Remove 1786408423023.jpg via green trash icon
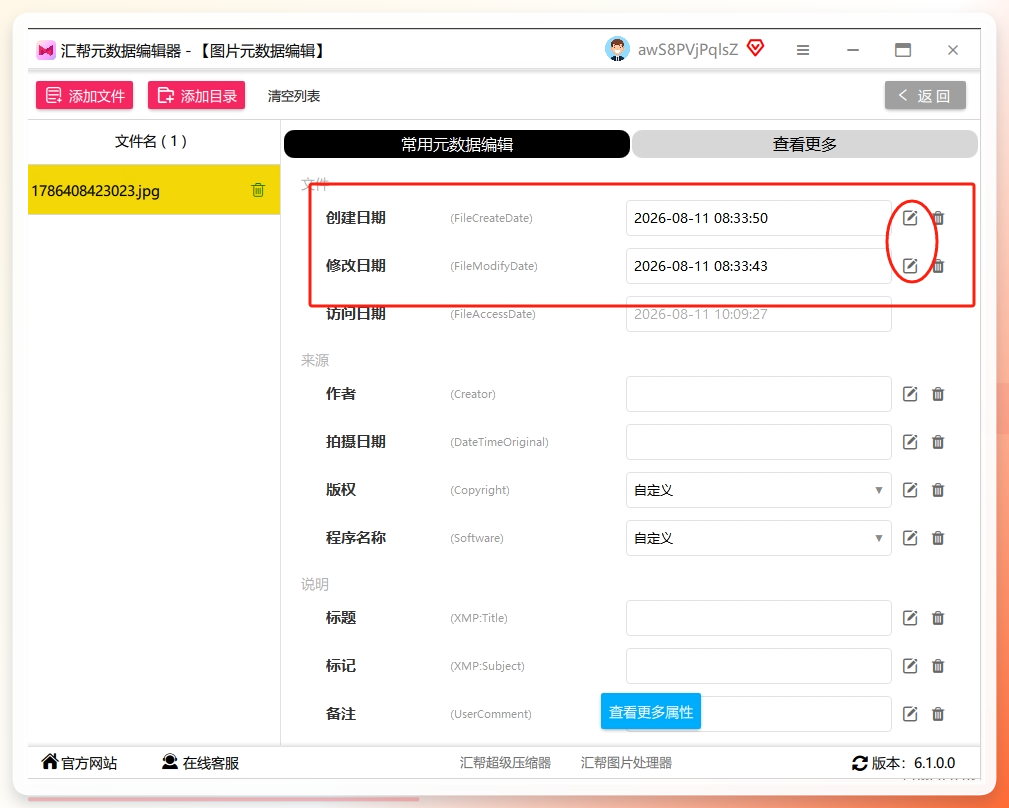 point(258,190)
